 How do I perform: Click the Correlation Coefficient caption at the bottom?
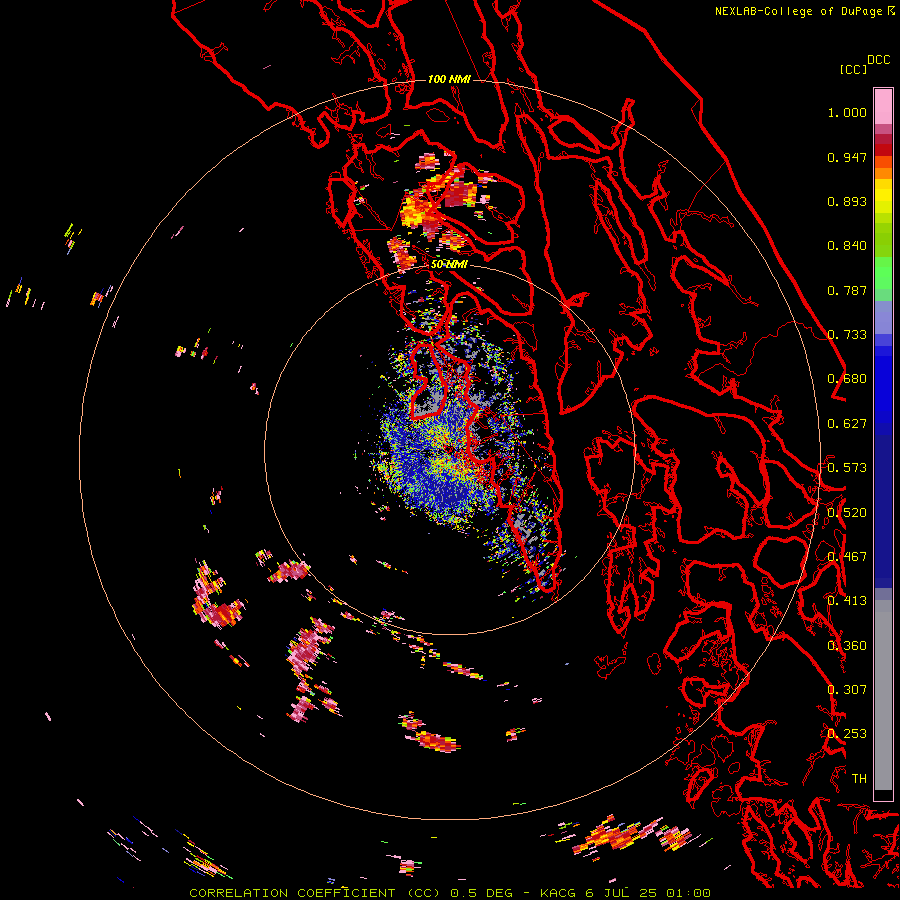(449, 893)
